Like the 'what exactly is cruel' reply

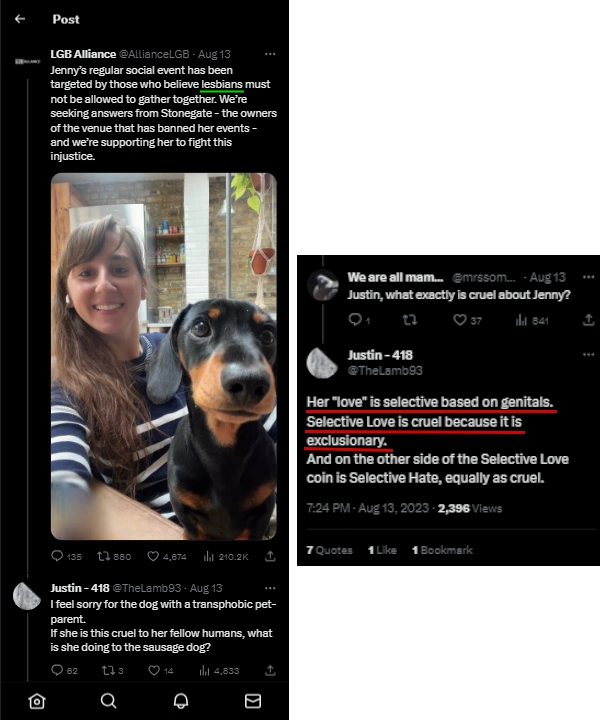(467, 320)
